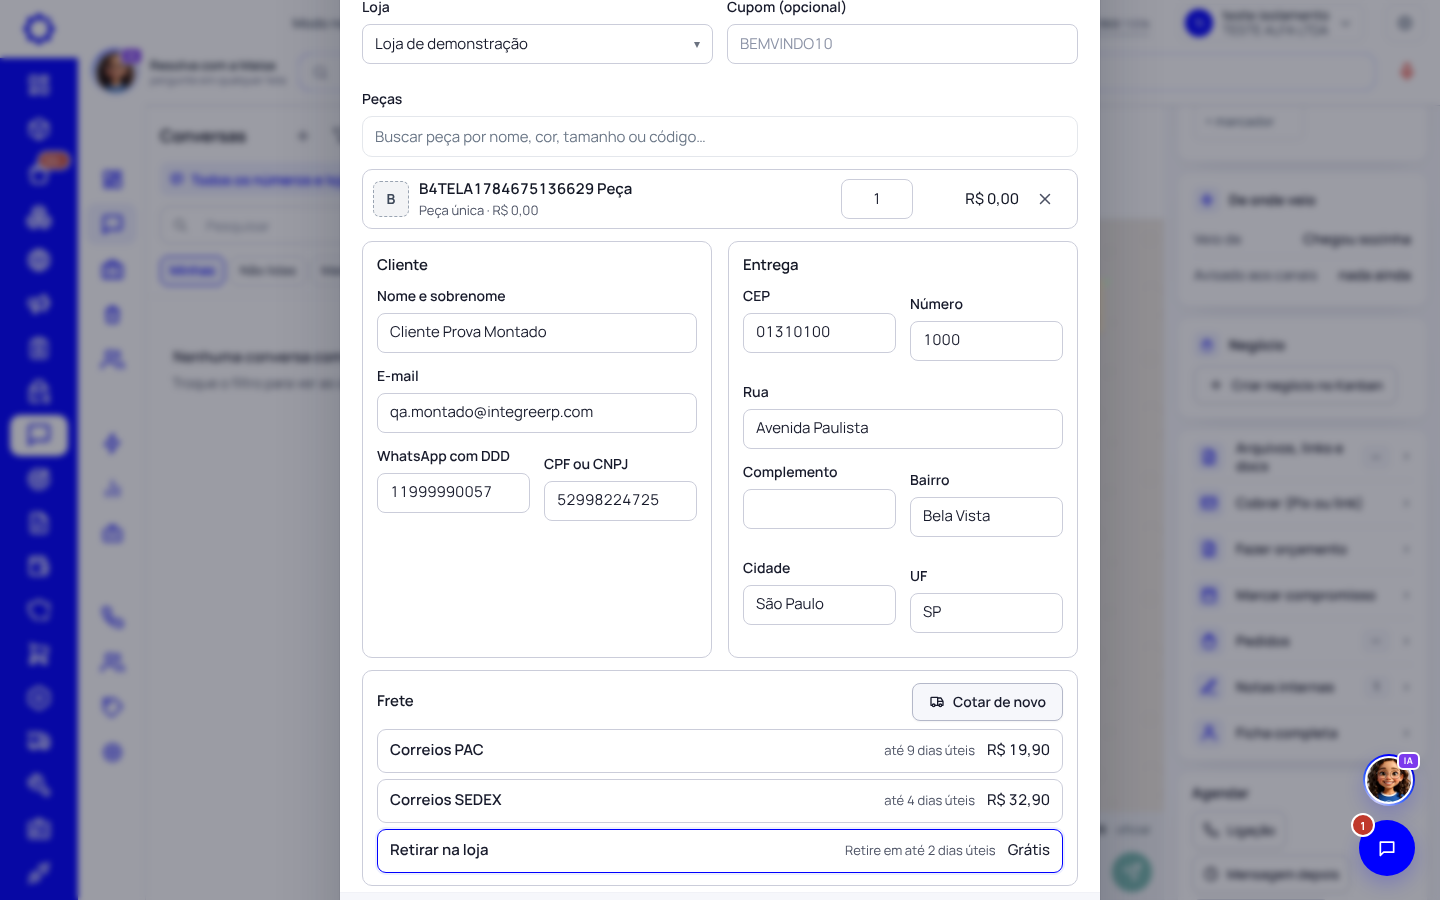Click the empty Complemento field
Viewport: 1440px width, 900px height.
[819, 509]
